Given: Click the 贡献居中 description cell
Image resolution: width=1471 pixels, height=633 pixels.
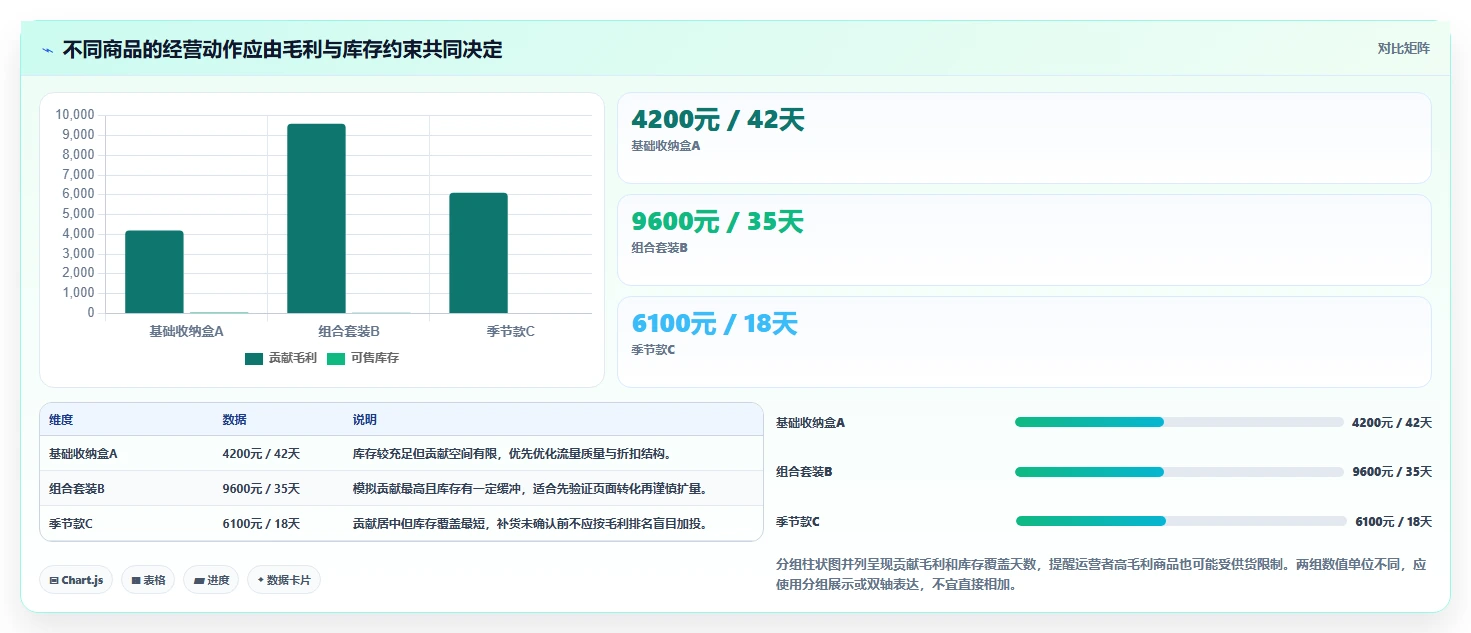Looking at the screenshot, I should point(530,523).
